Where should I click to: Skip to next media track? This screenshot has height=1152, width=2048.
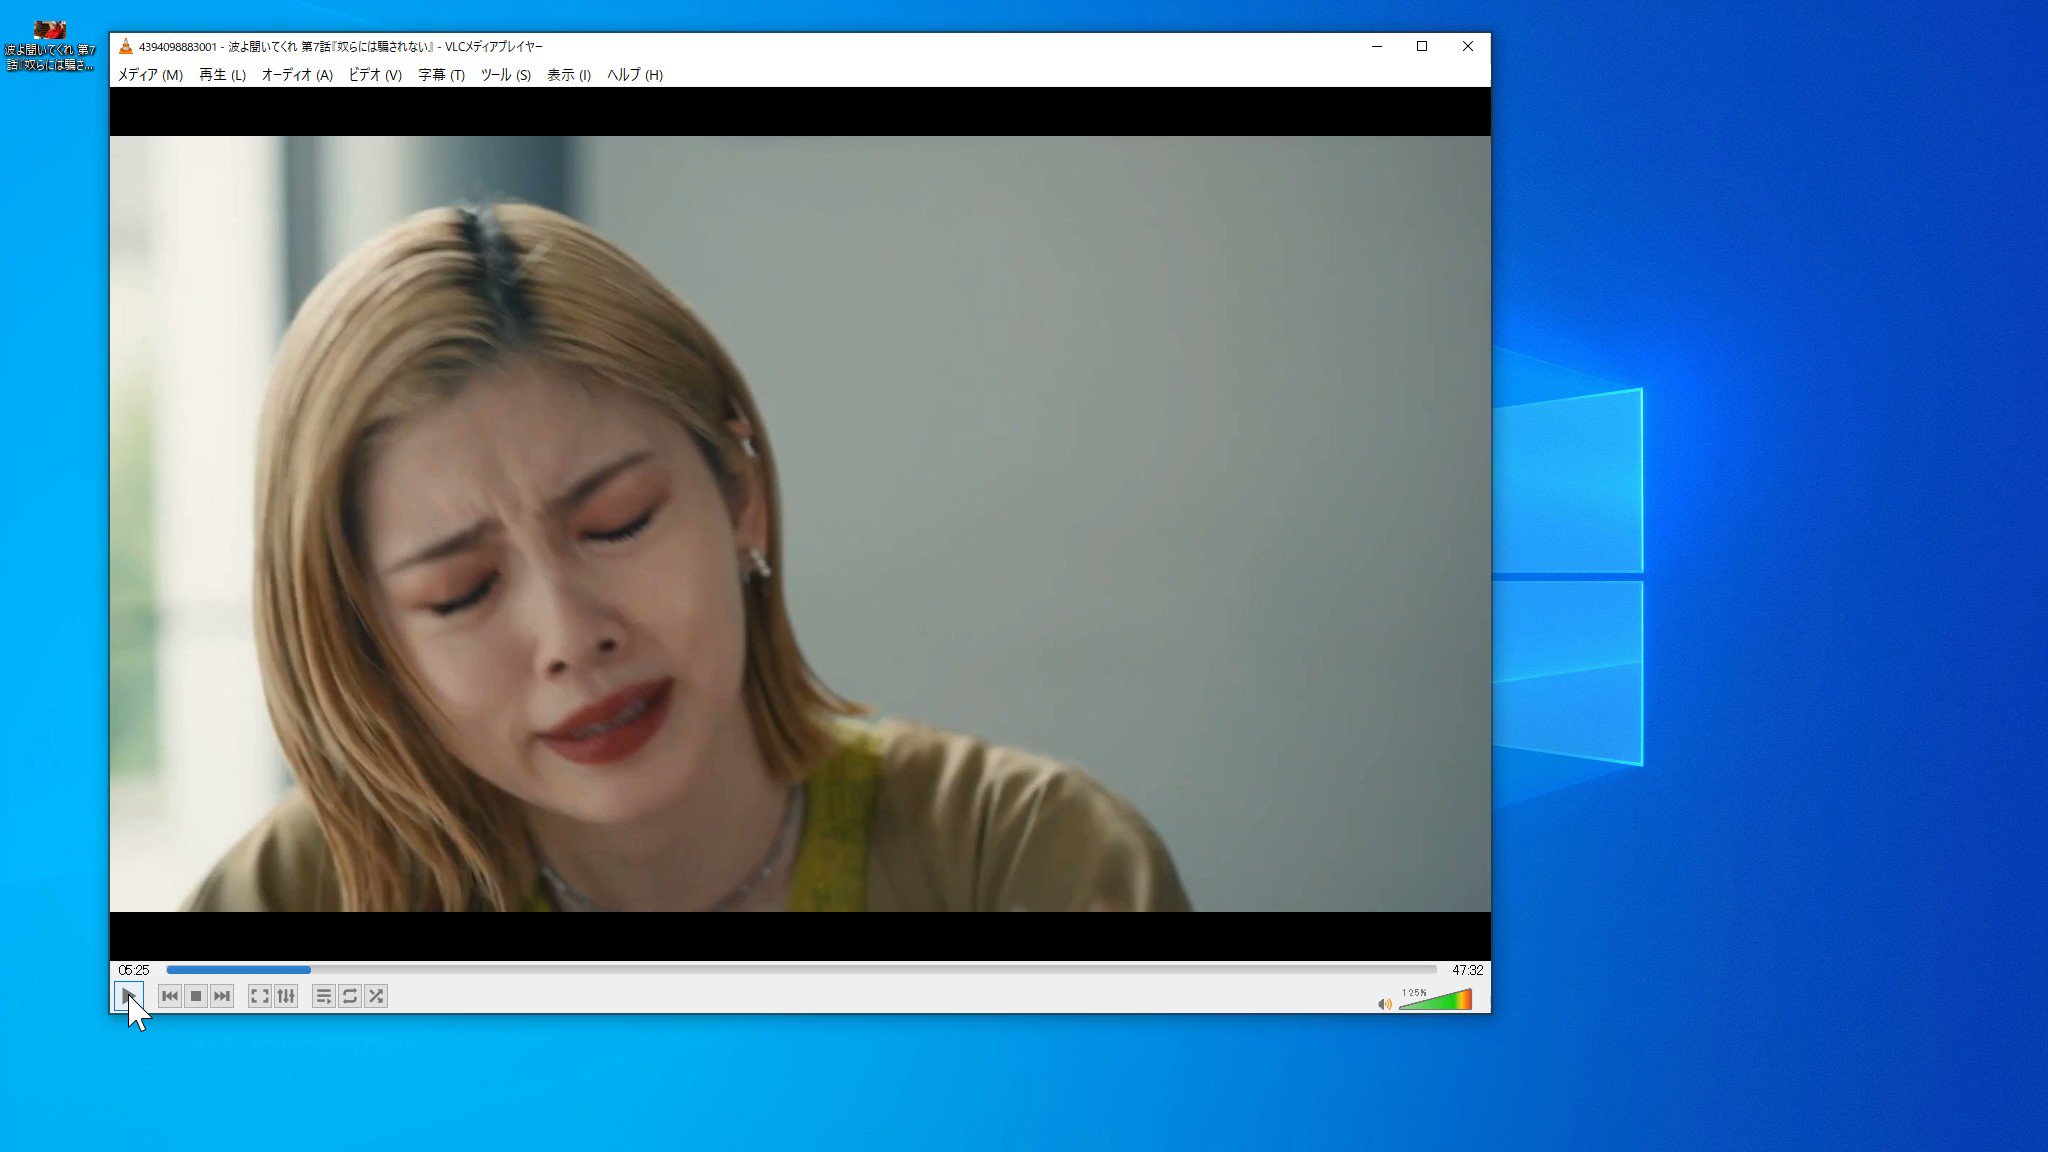pos(222,996)
